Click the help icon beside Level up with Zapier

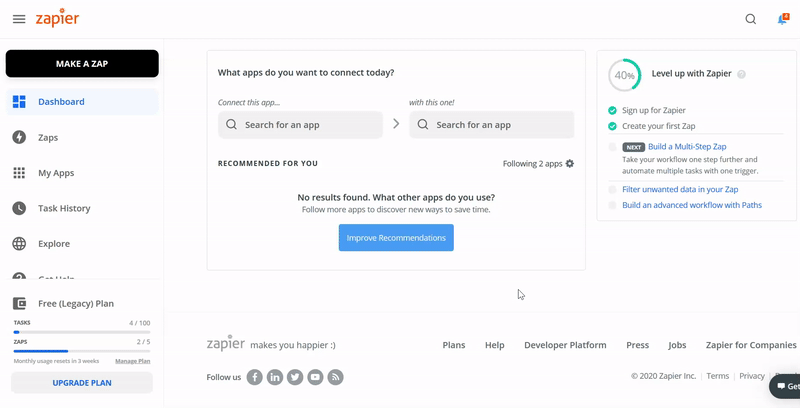coord(741,74)
